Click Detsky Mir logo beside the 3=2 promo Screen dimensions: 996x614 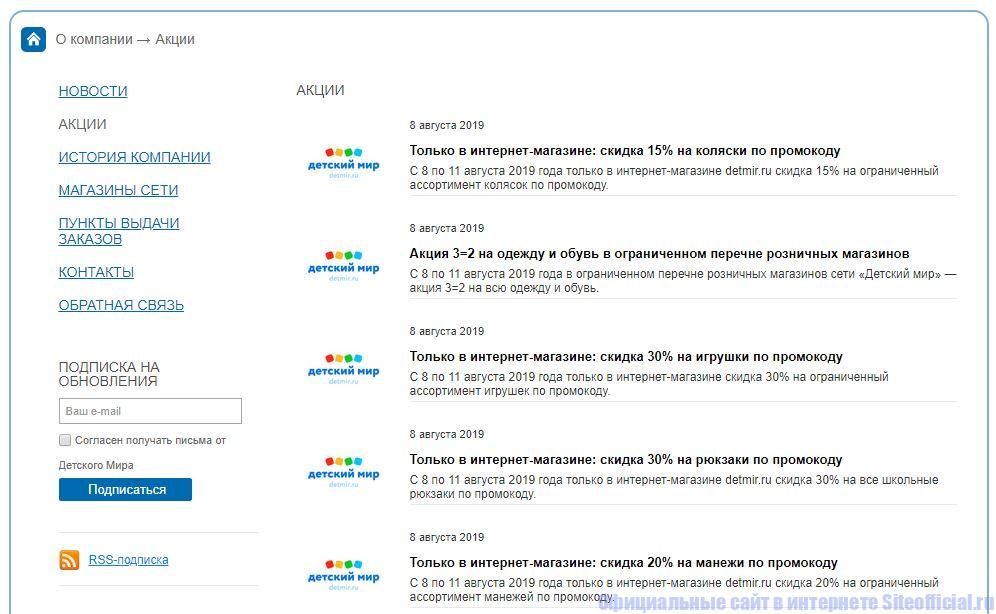point(343,267)
